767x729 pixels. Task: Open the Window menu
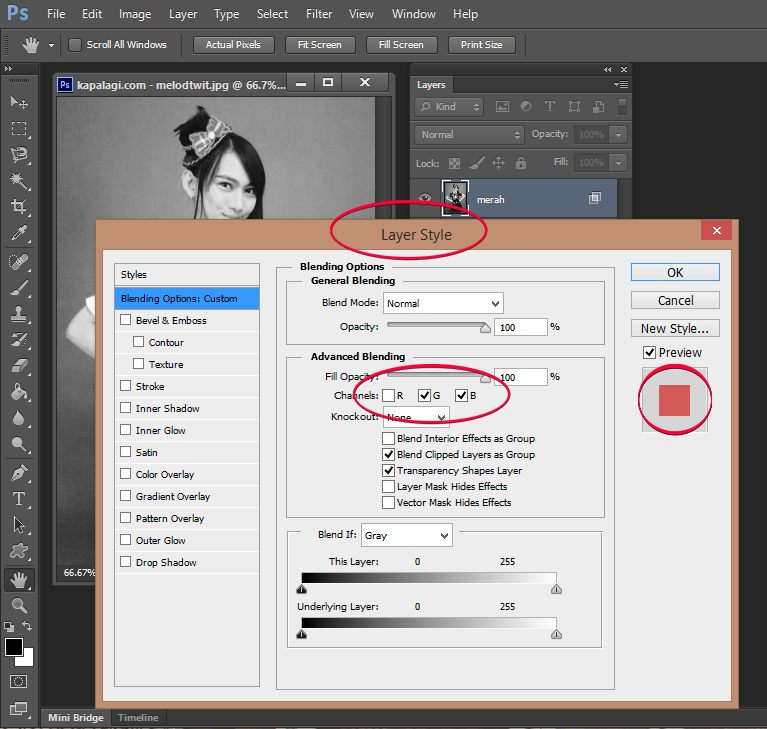point(413,14)
